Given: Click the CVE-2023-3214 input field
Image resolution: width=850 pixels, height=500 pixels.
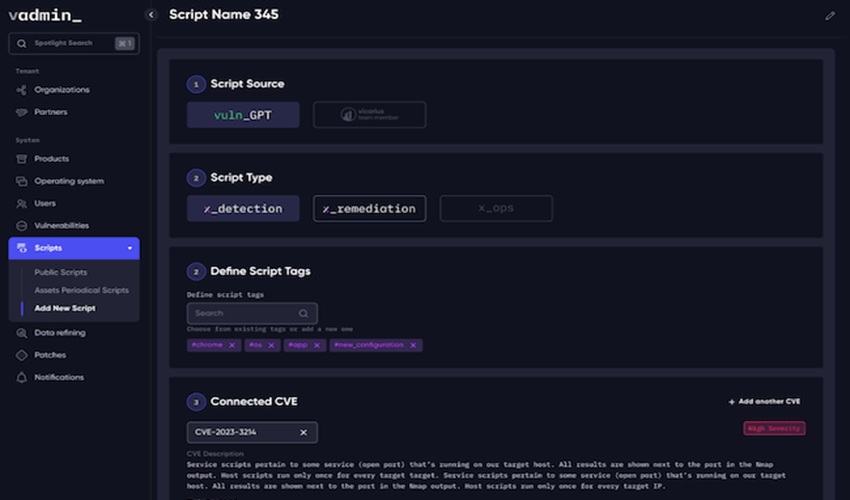Looking at the screenshot, I should tap(252, 432).
